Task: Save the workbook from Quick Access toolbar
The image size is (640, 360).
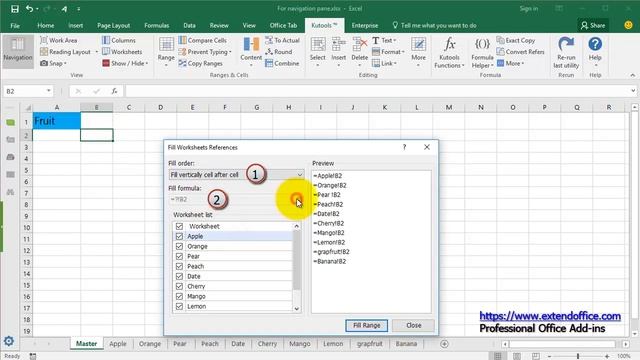Action: [15, 9]
